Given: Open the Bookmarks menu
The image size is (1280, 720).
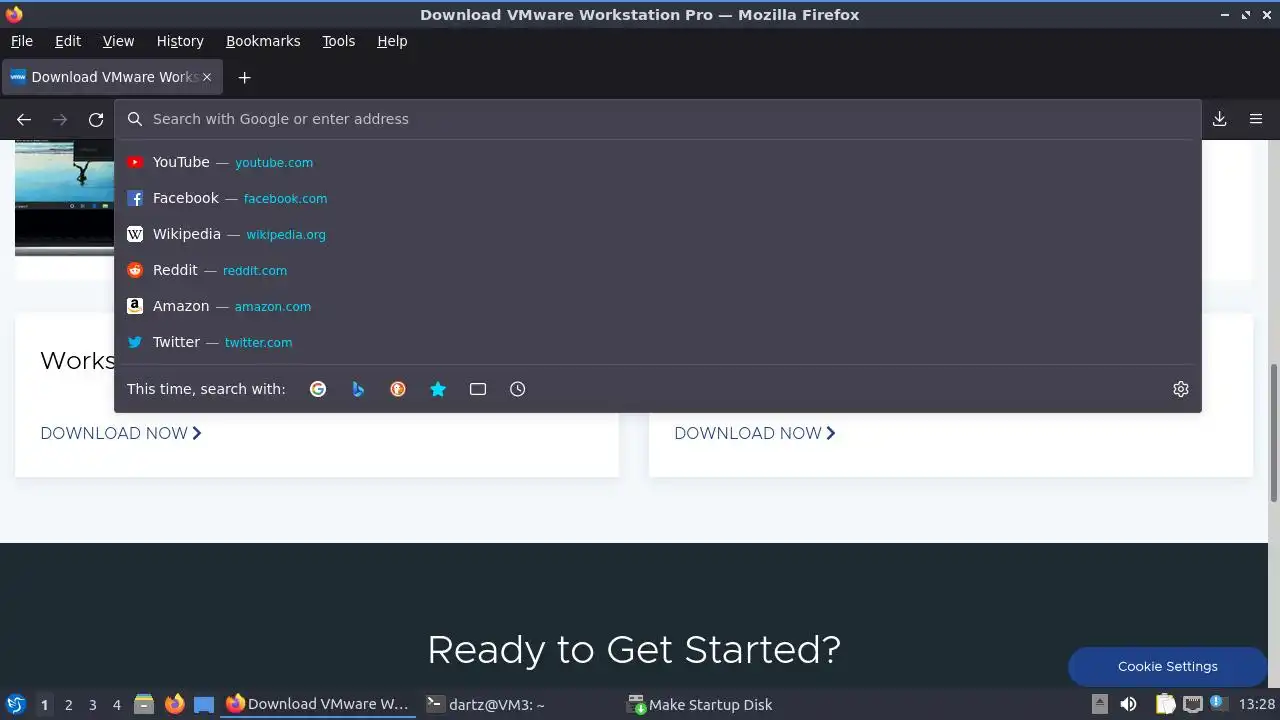Looking at the screenshot, I should click(263, 41).
